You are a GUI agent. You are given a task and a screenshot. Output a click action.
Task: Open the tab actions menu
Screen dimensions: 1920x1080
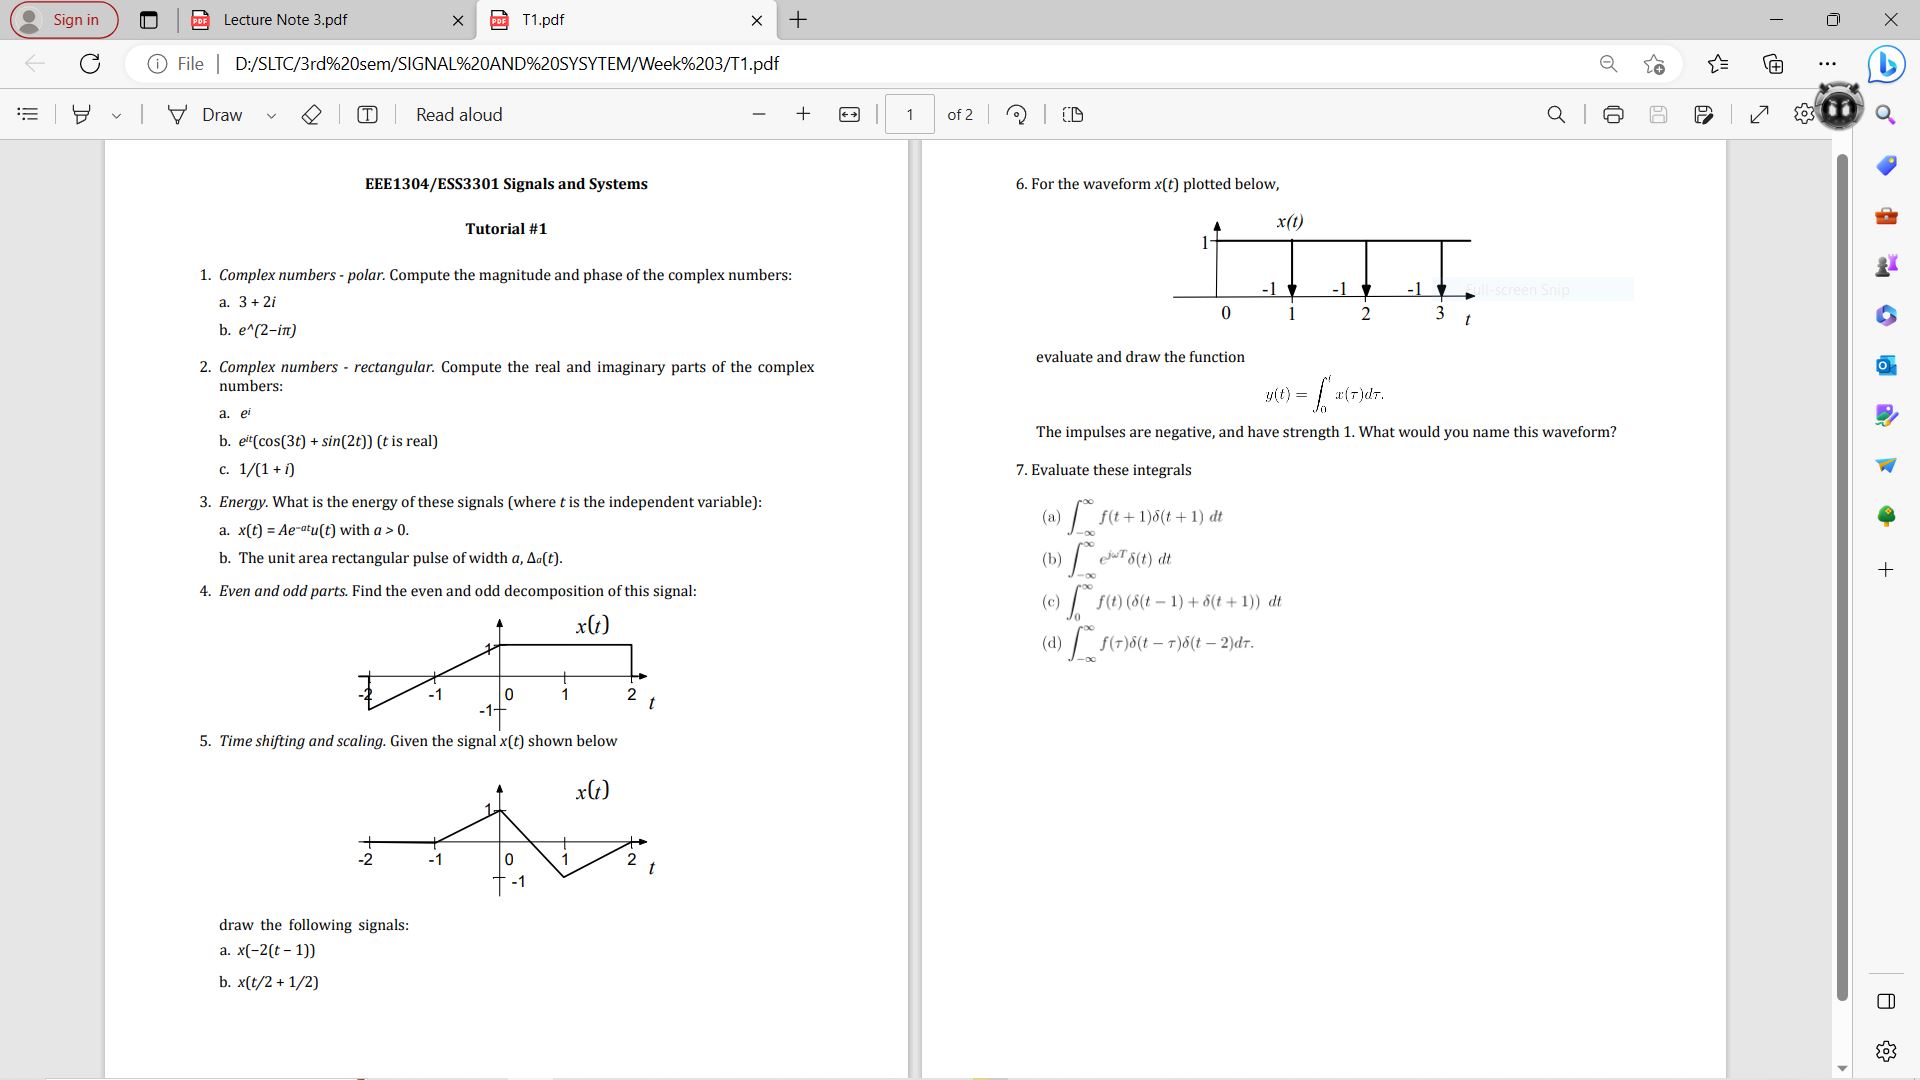click(x=149, y=20)
